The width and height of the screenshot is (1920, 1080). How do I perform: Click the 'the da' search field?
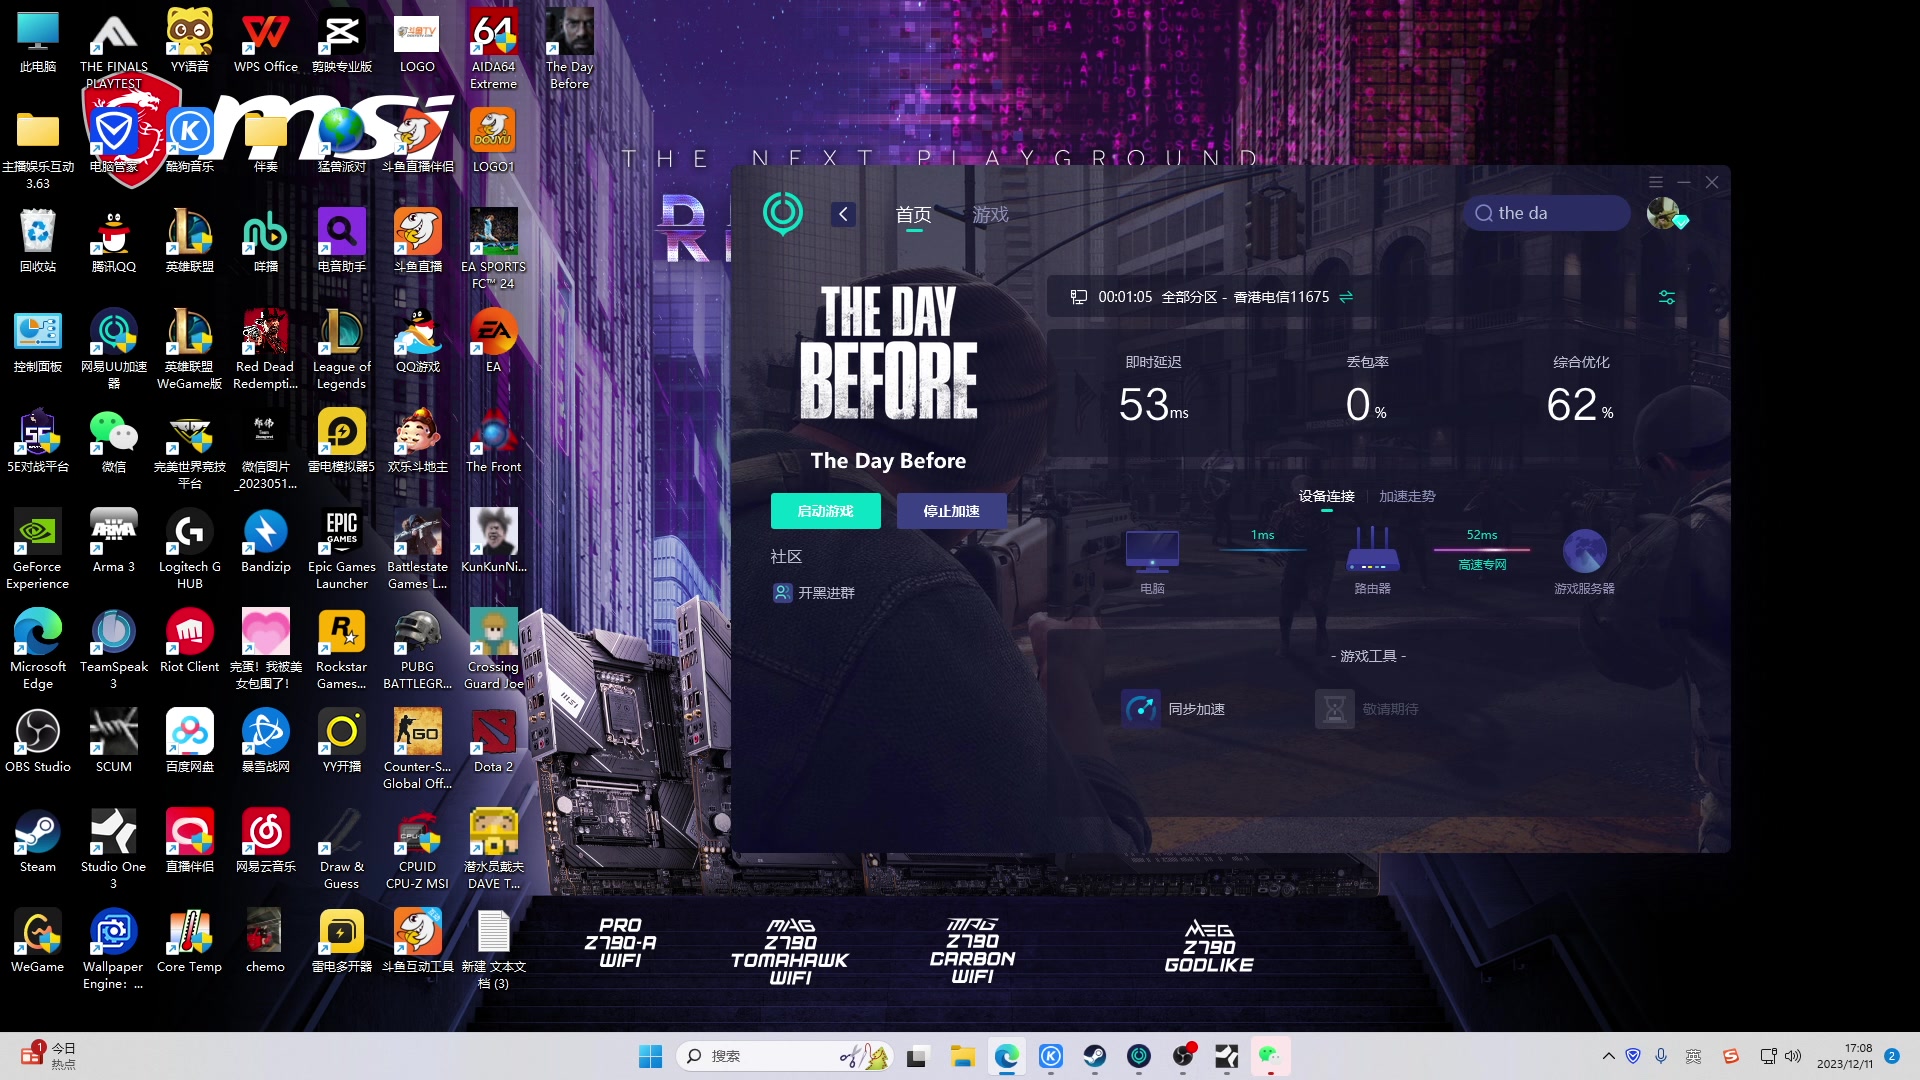(1546, 213)
